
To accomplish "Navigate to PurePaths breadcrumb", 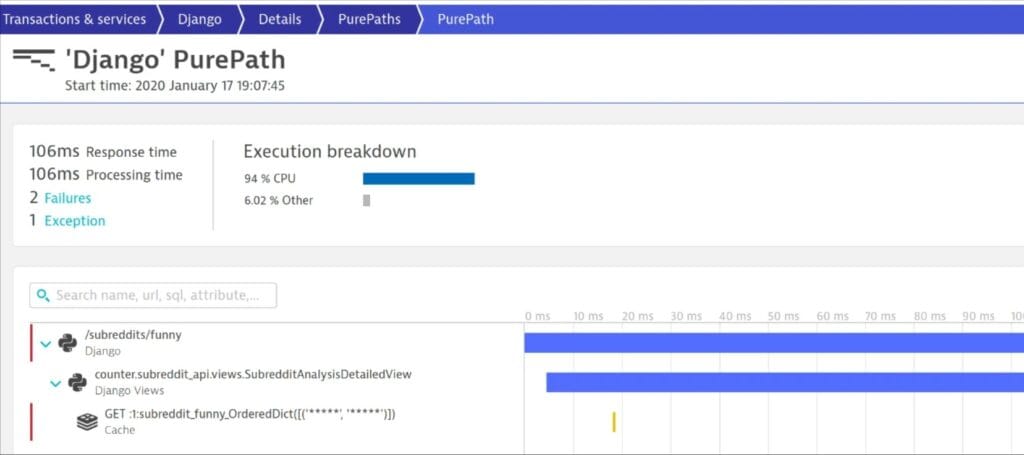I will click(368, 20).
